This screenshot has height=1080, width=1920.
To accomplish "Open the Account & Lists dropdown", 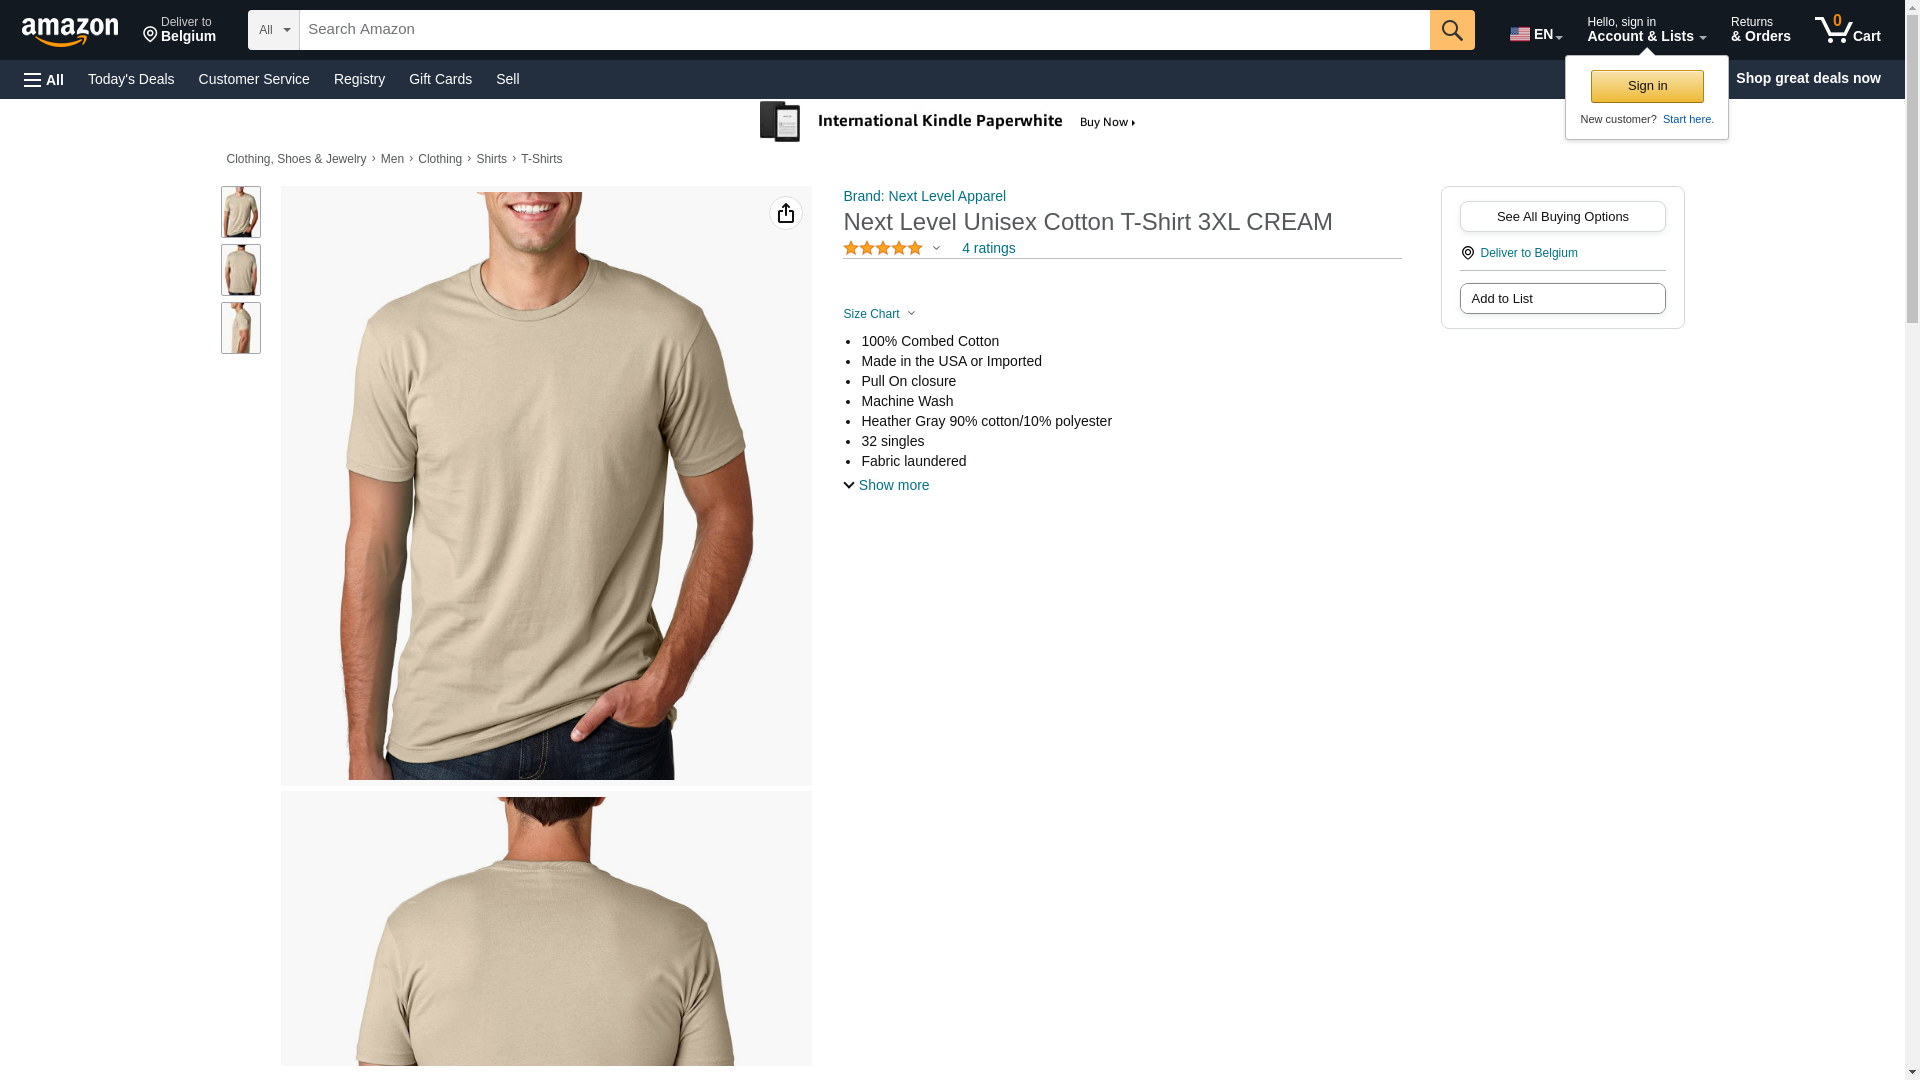I will click(1646, 30).
